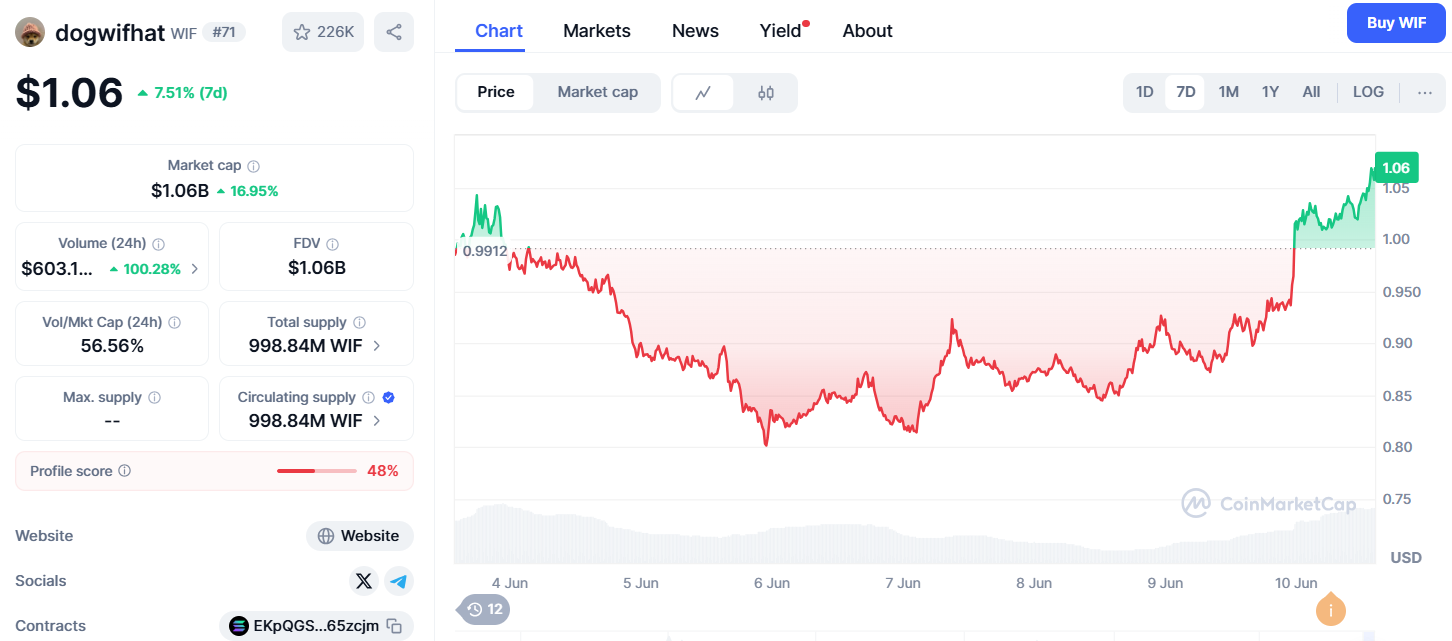Select the Price chart toggle

coord(496,93)
